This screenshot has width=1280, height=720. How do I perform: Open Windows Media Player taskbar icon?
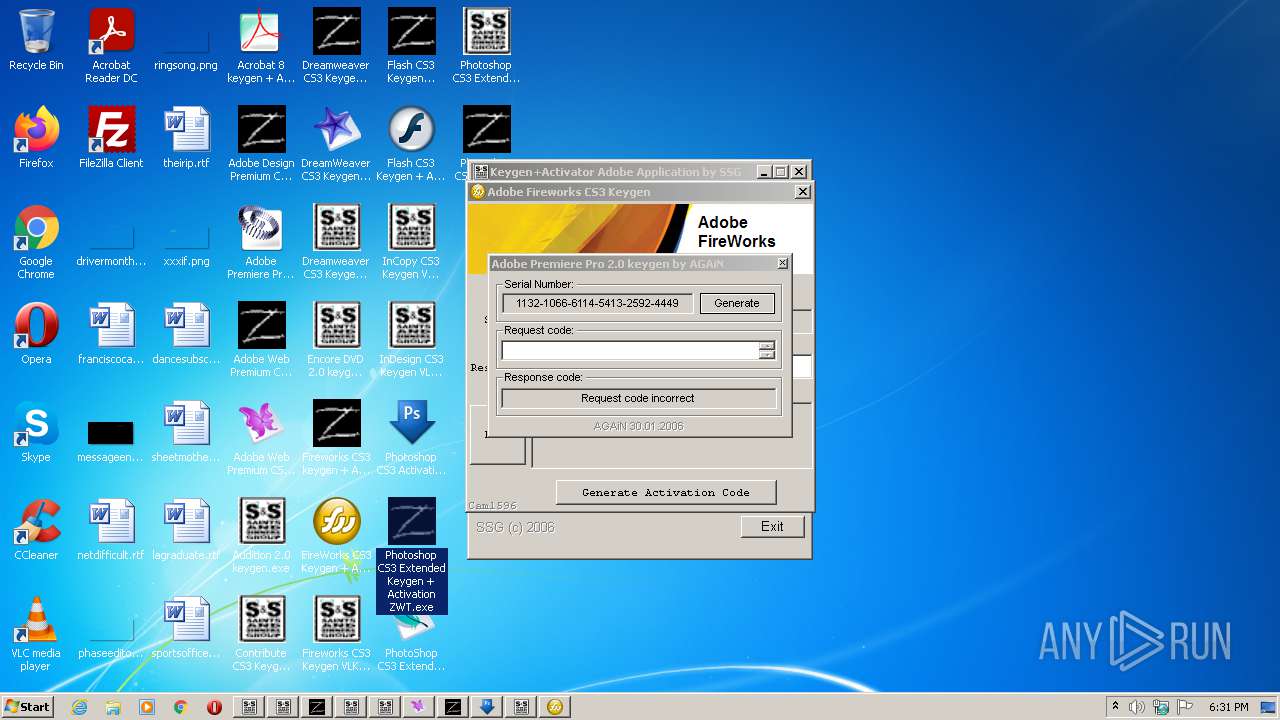(147, 707)
